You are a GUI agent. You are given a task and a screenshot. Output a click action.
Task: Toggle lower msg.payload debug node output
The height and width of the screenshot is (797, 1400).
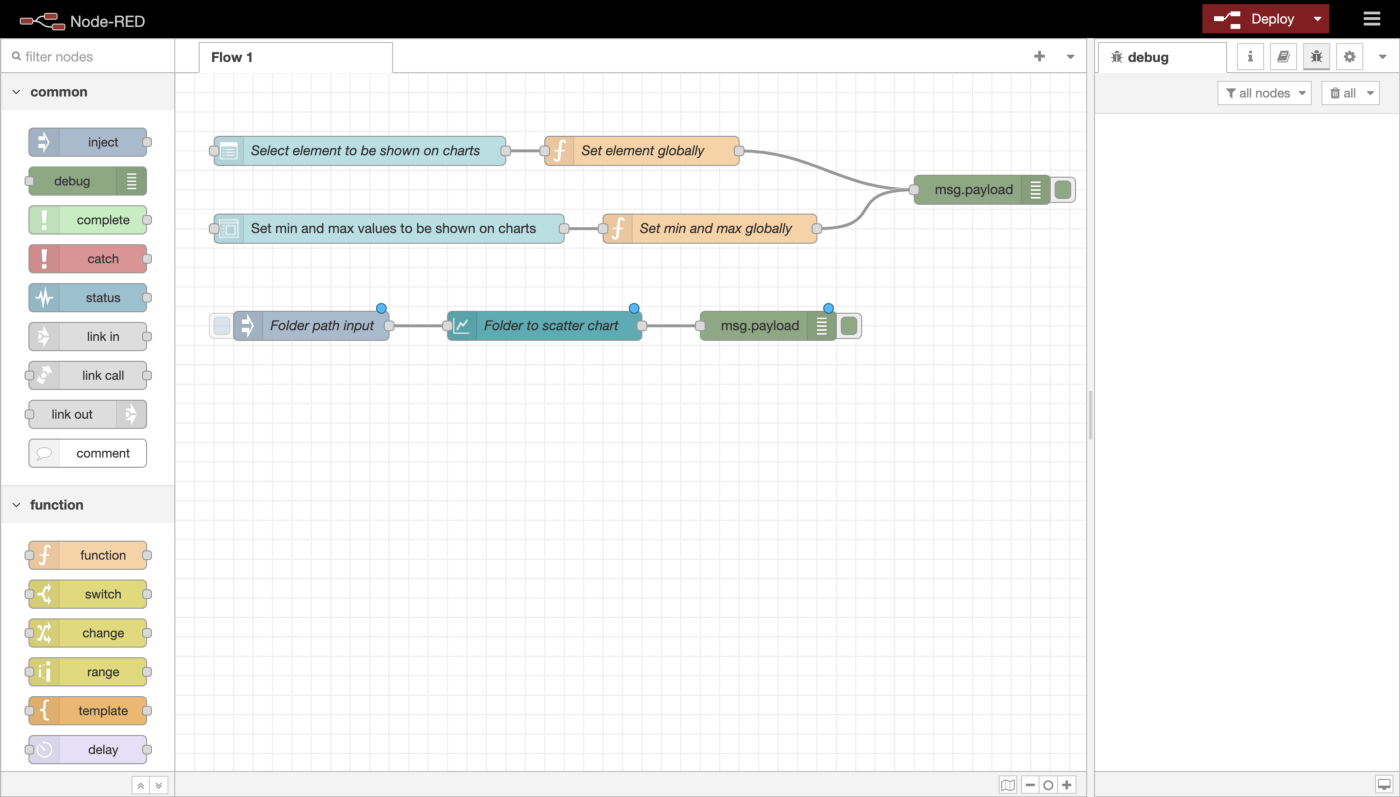(849, 326)
